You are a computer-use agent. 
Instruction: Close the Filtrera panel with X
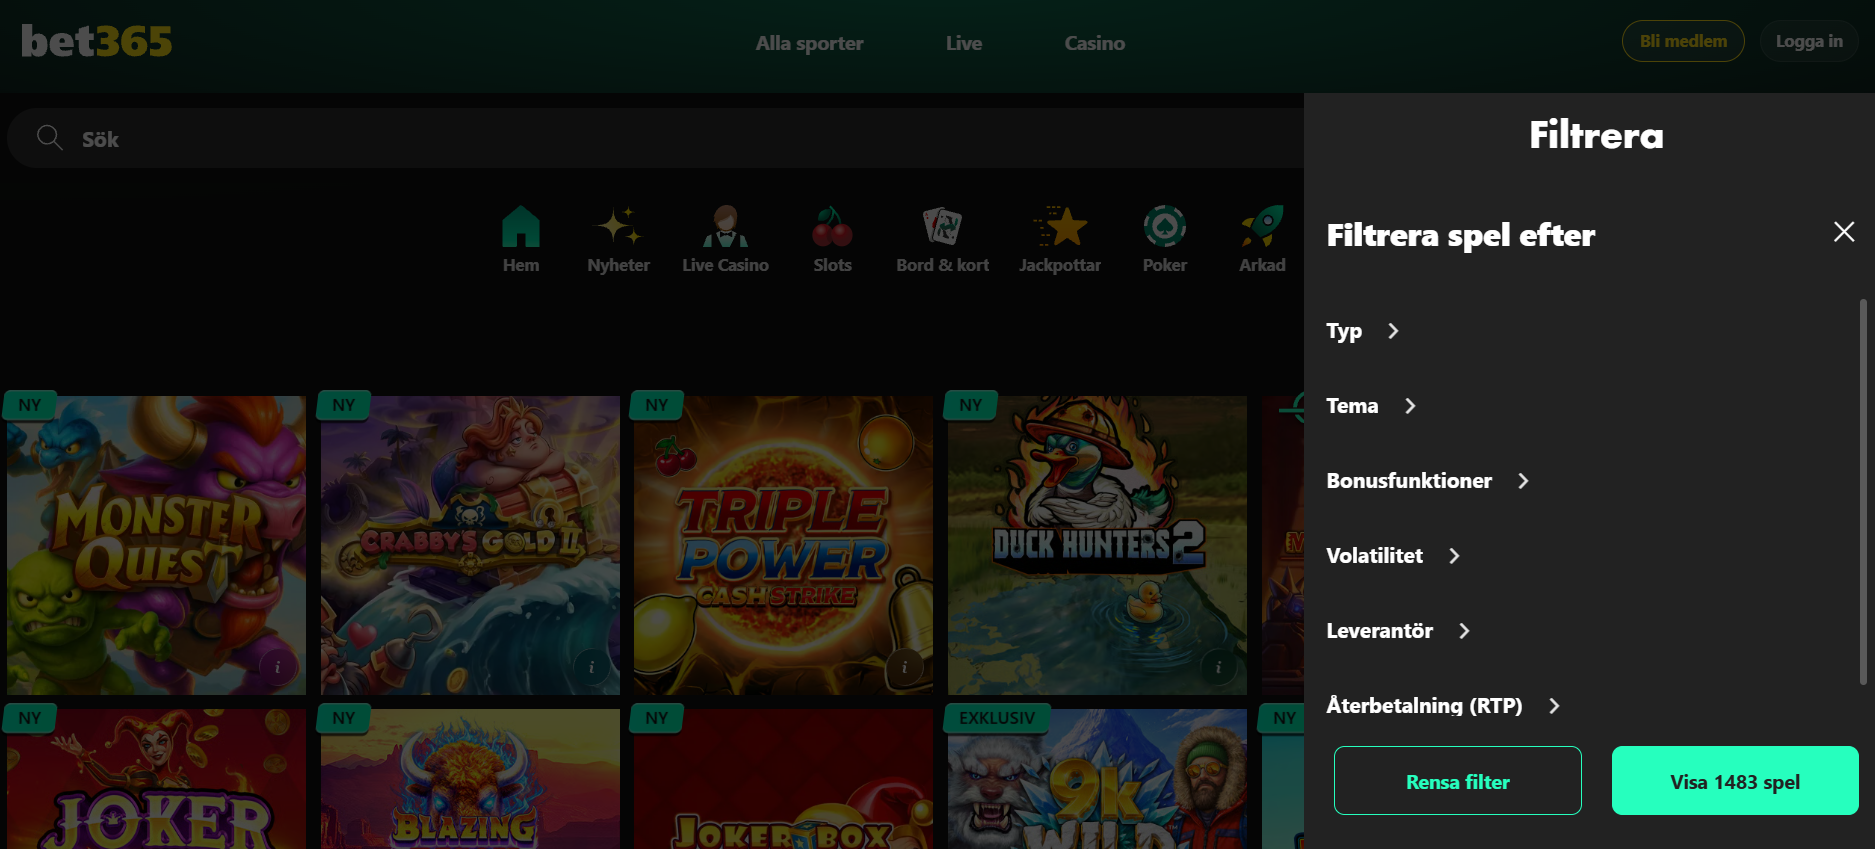[1844, 232]
